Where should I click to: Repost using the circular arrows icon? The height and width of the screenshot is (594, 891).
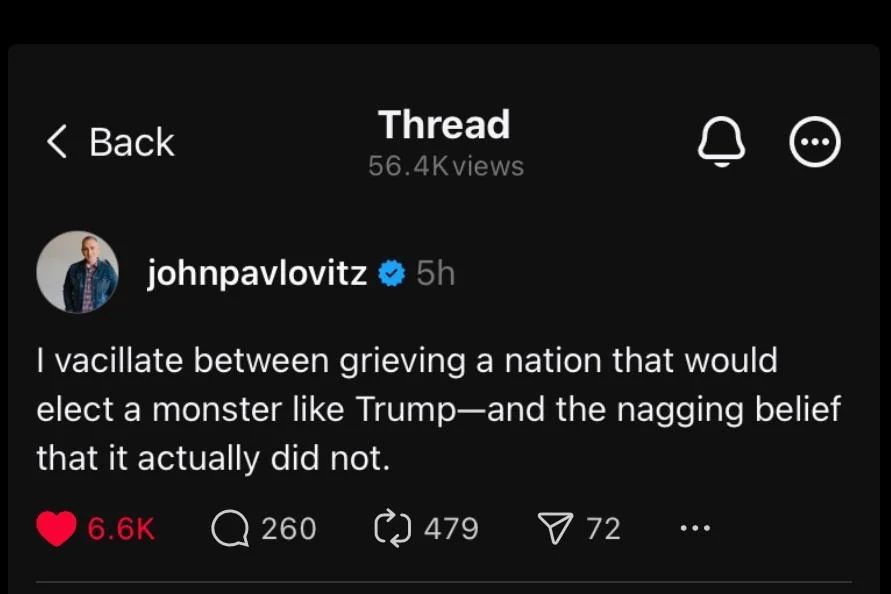393,529
